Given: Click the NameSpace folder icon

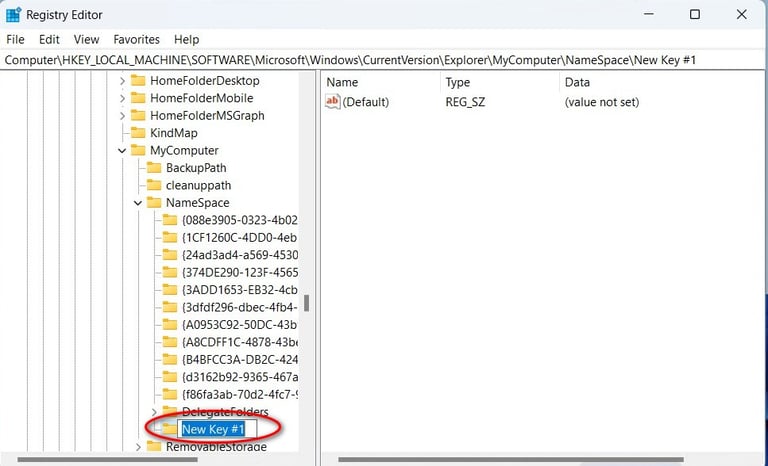Looking at the screenshot, I should [x=154, y=203].
